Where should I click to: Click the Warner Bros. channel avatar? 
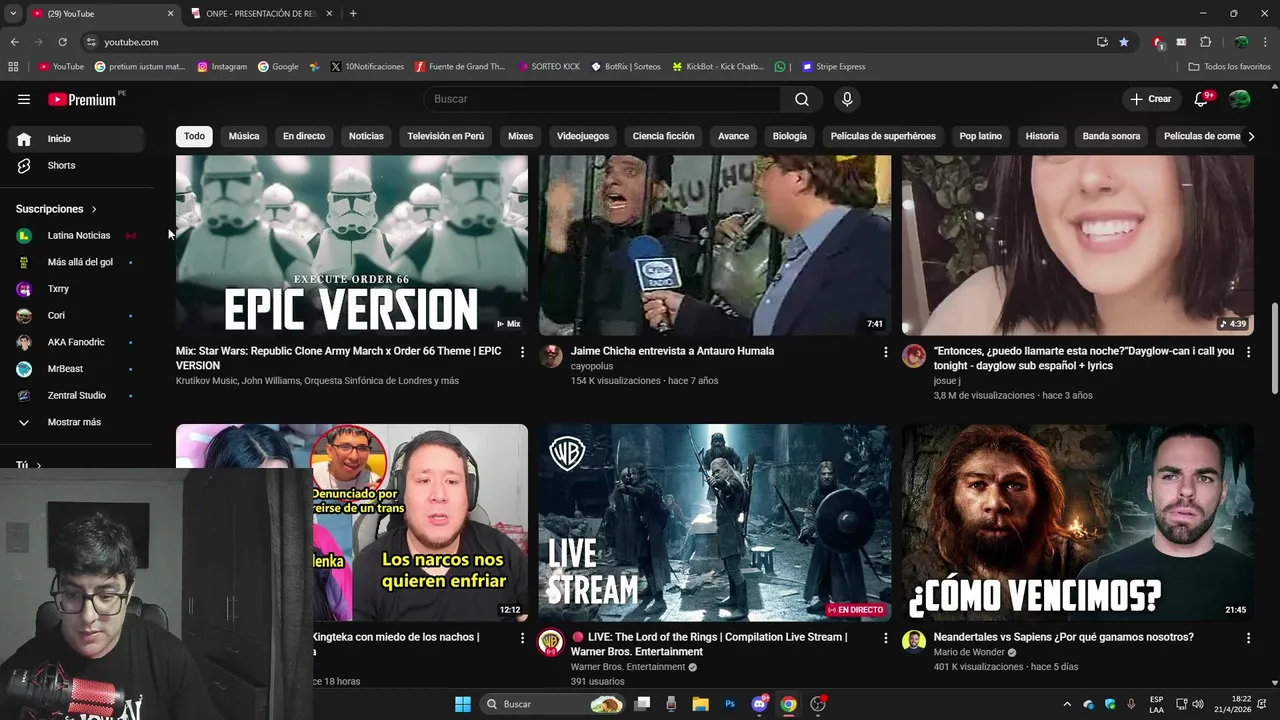click(x=551, y=642)
